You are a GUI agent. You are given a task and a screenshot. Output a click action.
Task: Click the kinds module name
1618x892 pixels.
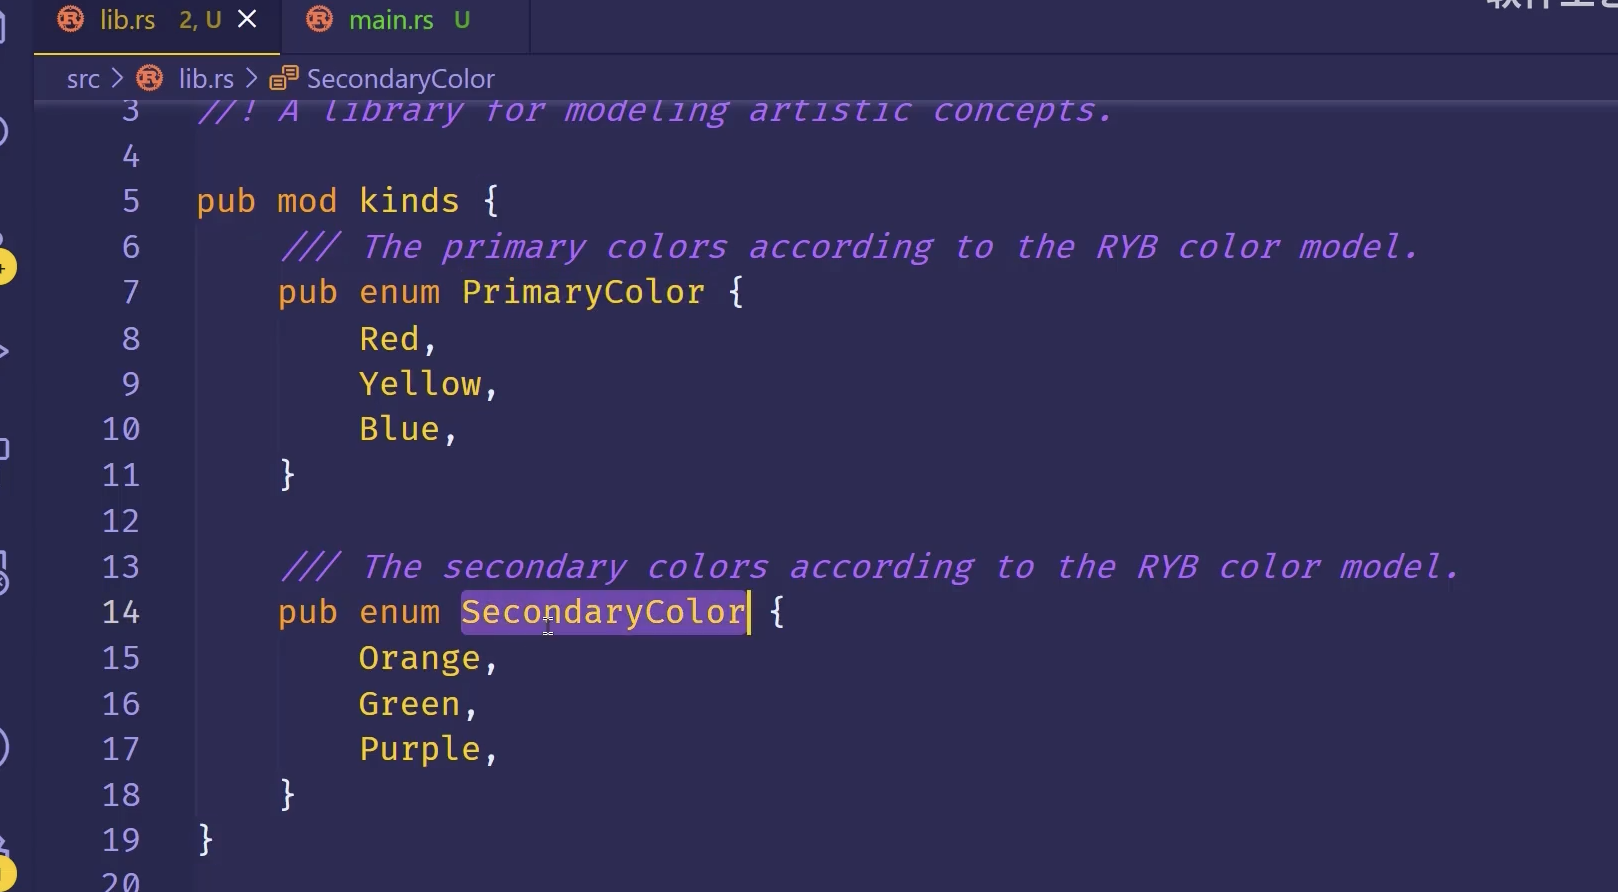(x=409, y=201)
